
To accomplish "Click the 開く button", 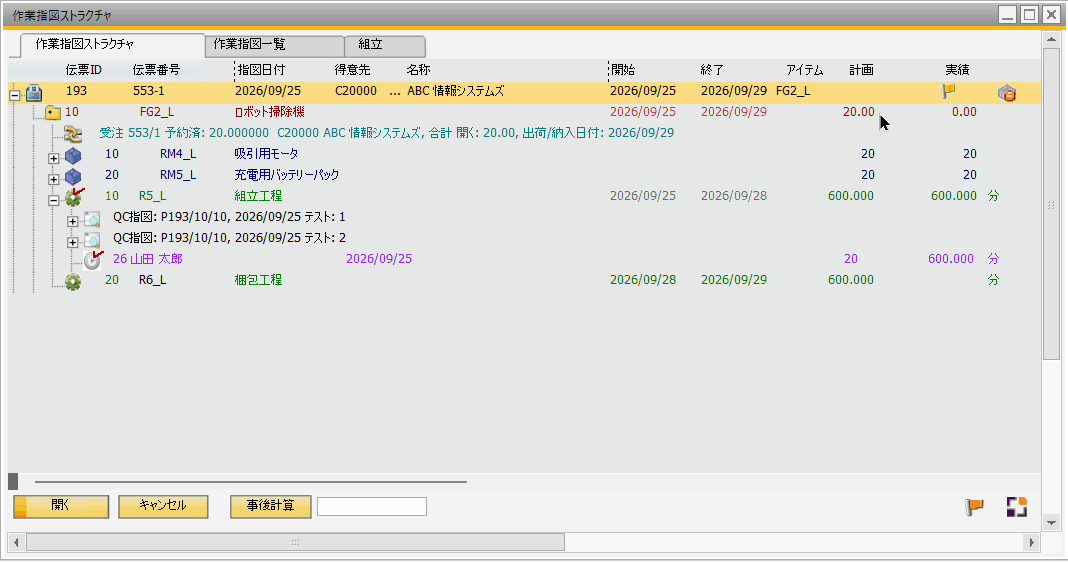I will tap(61, 506).
